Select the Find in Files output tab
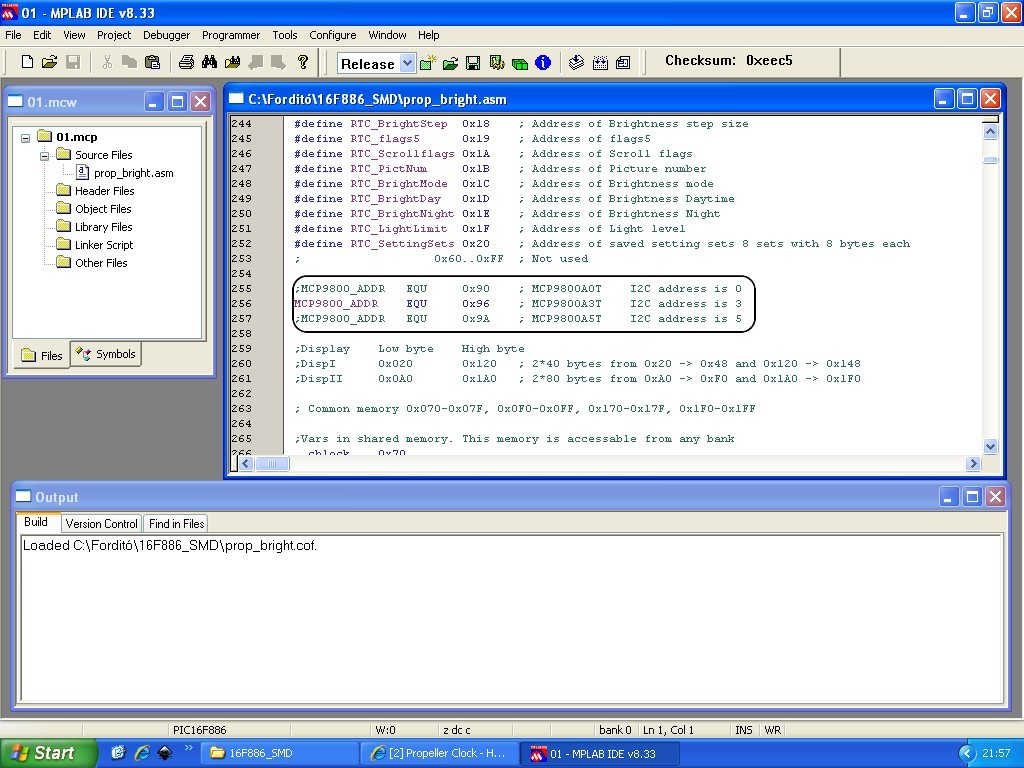The height and width of the screenshot is (768, 1024). [x=176, y=523]
